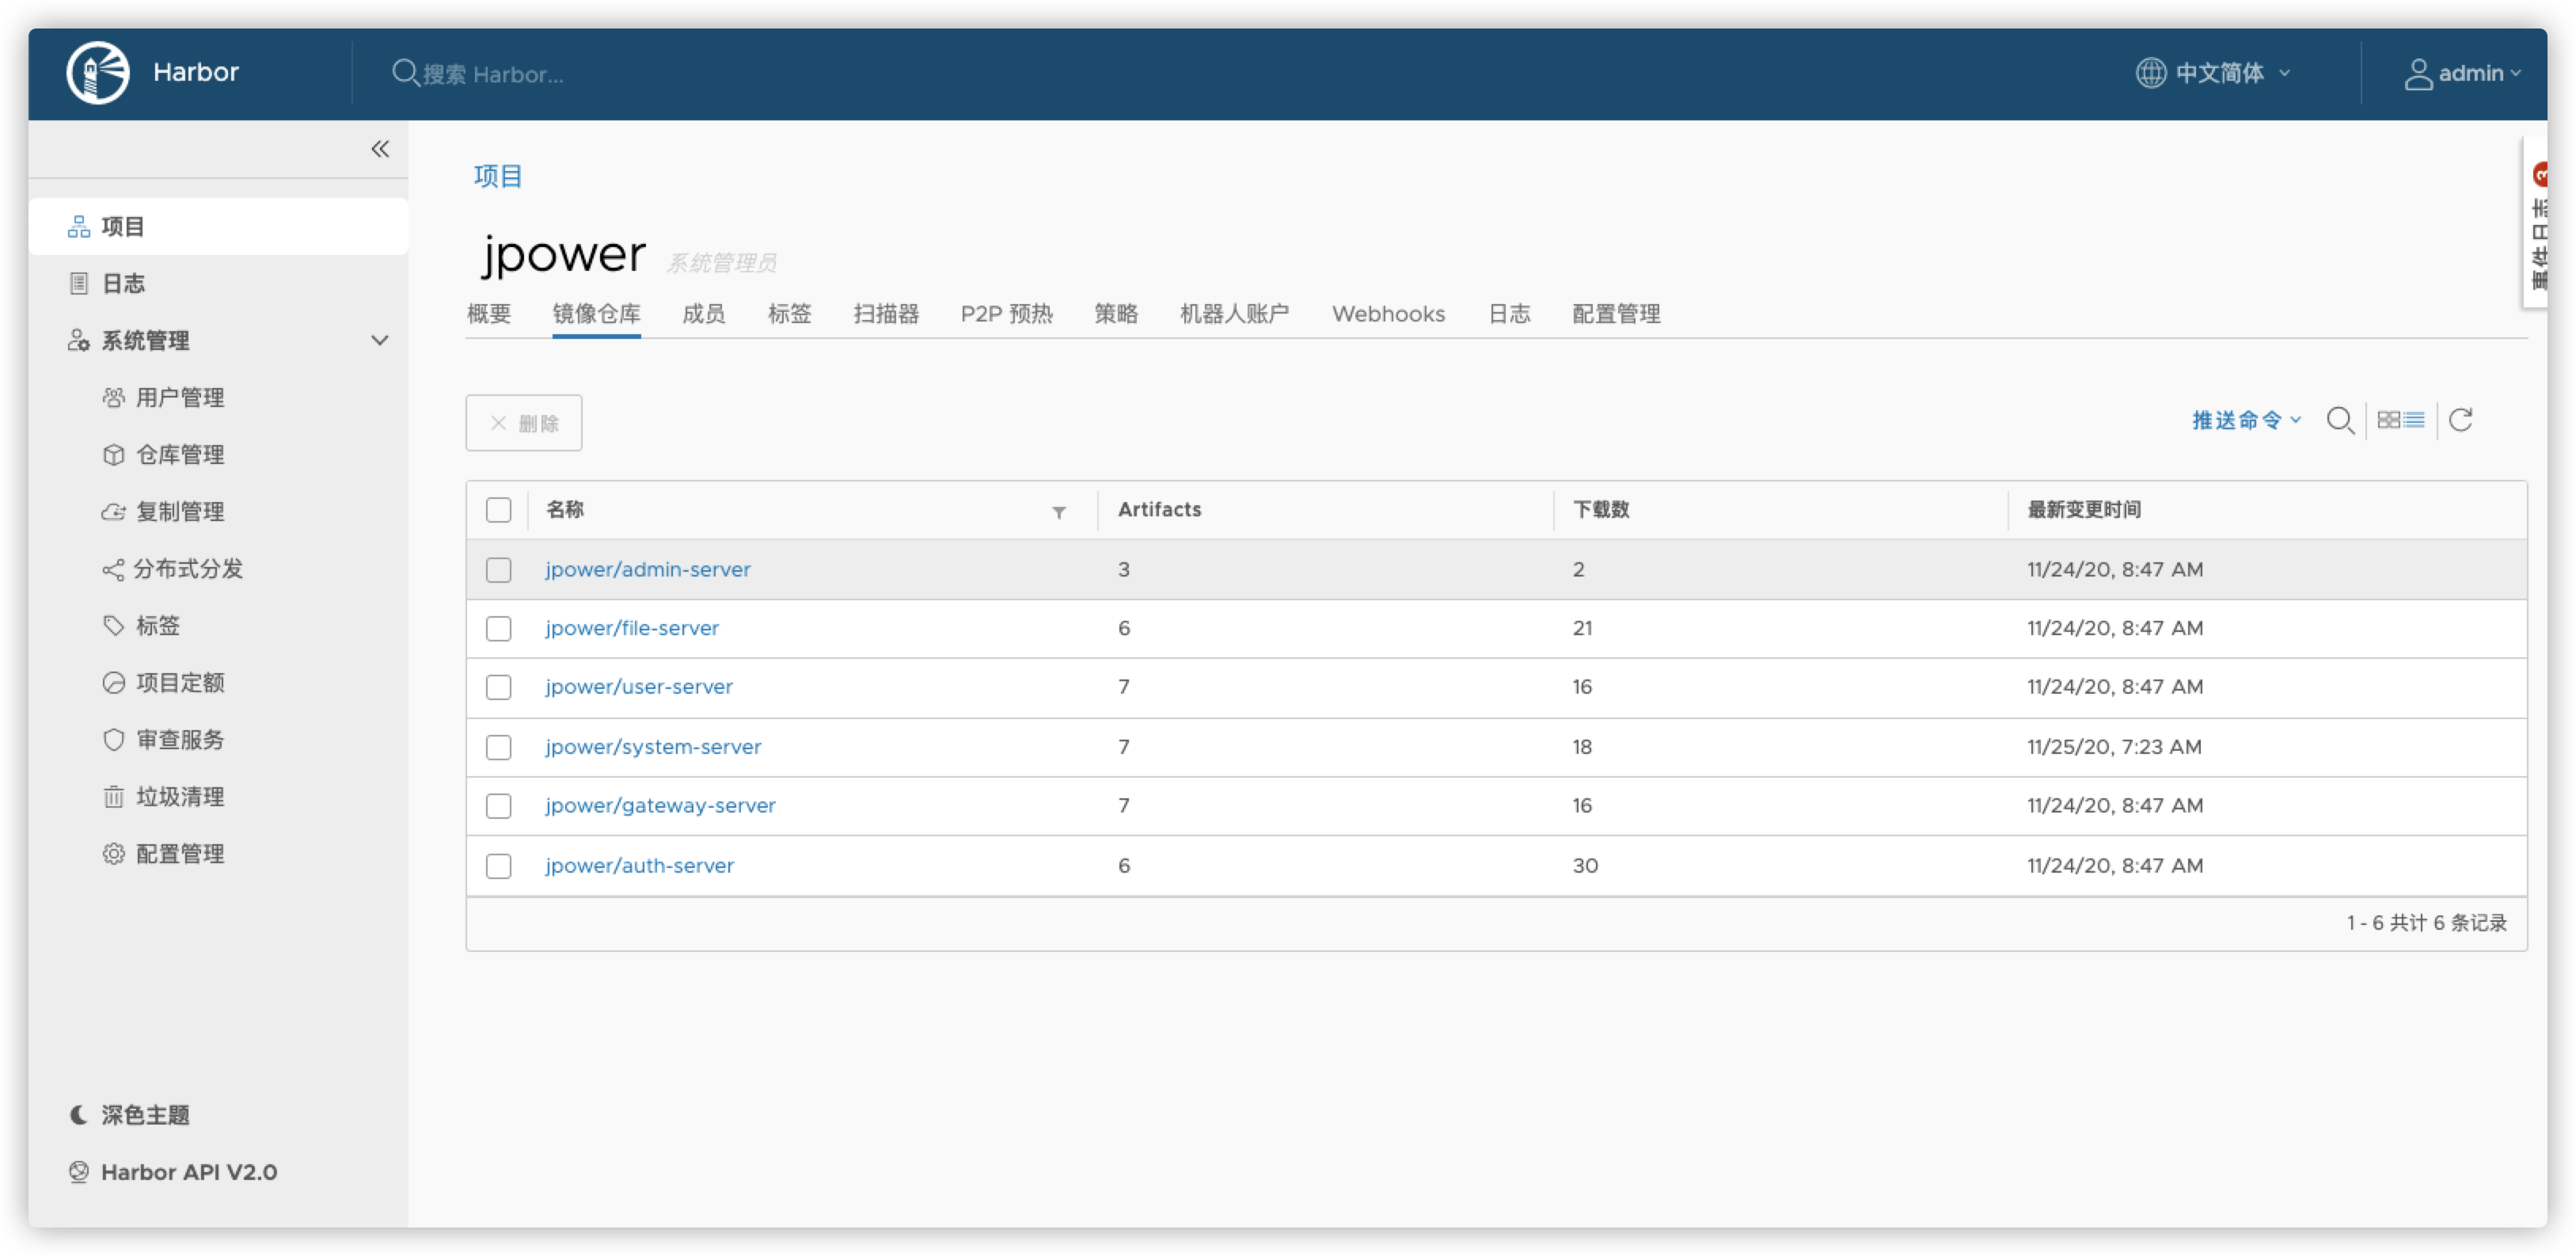Switch to the project 日志 tab
Viewport: 2576px width, 1256px height.
(x=1509, y=314)
